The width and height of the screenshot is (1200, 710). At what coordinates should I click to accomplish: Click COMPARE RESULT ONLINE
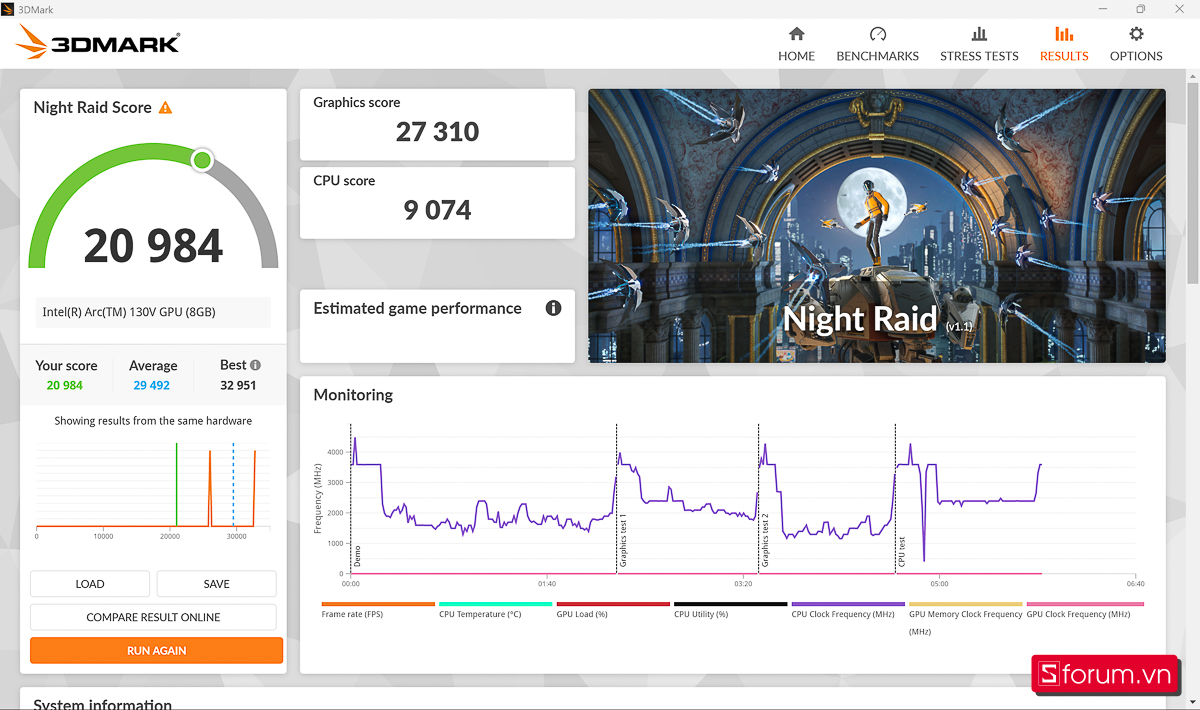[x=153, y=617]
